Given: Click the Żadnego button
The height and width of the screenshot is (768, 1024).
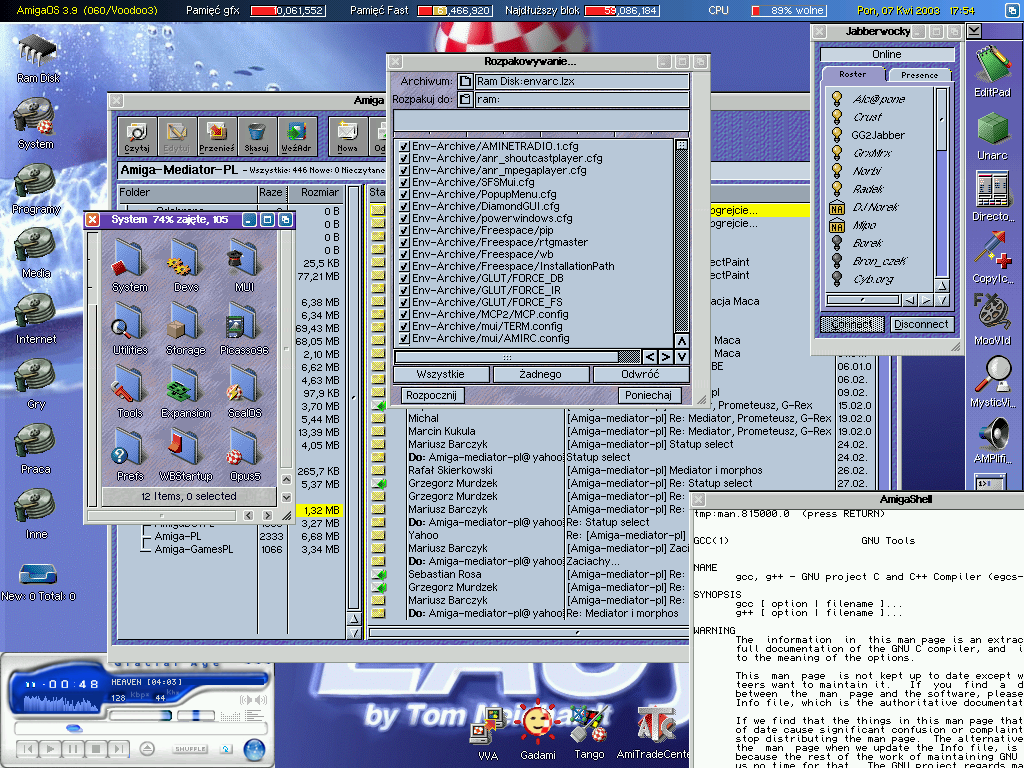Looking at the screenshot, I should pyautogui.click(x=541, y=374).
